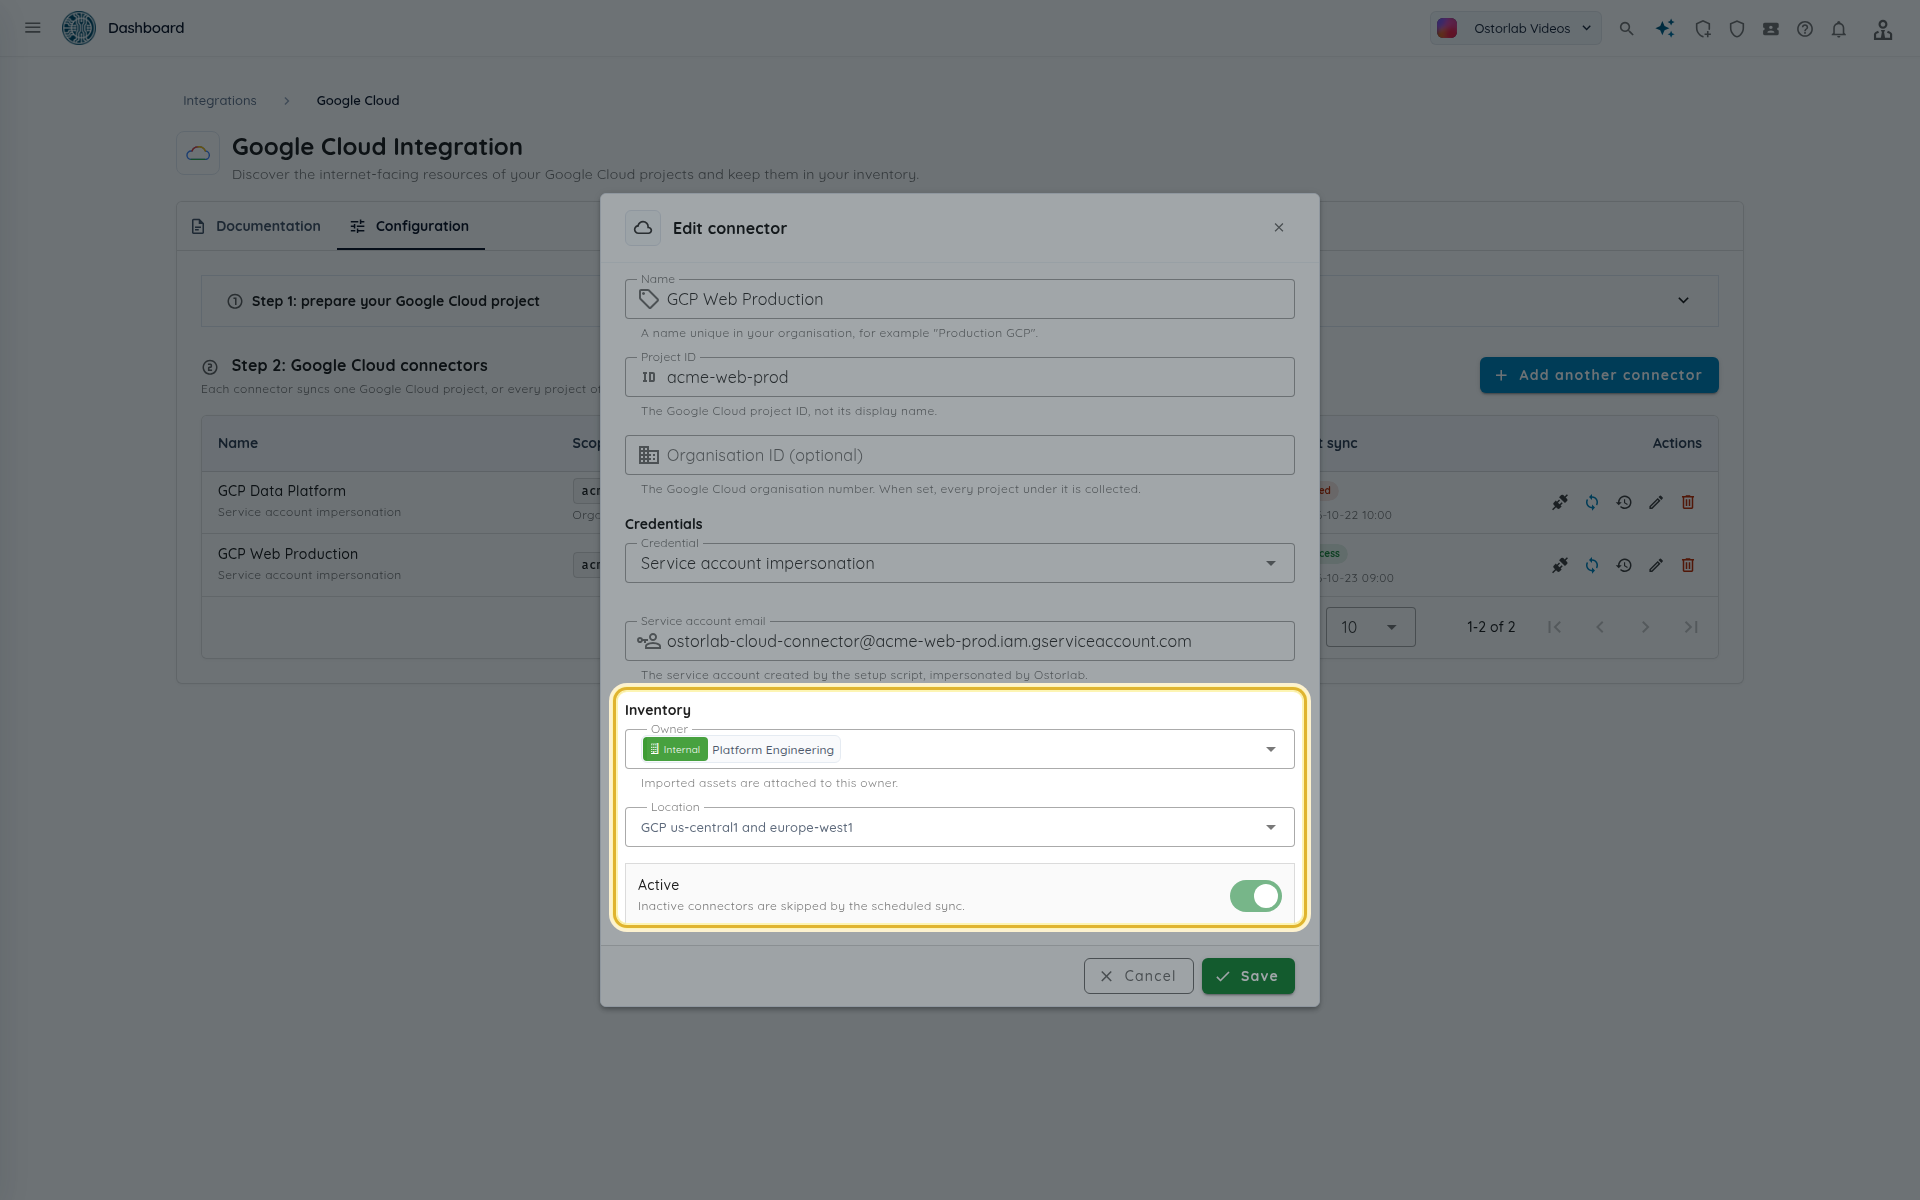Test connection for GCP Web Production row
1920x1200 pixels.
click(1560, 565)
